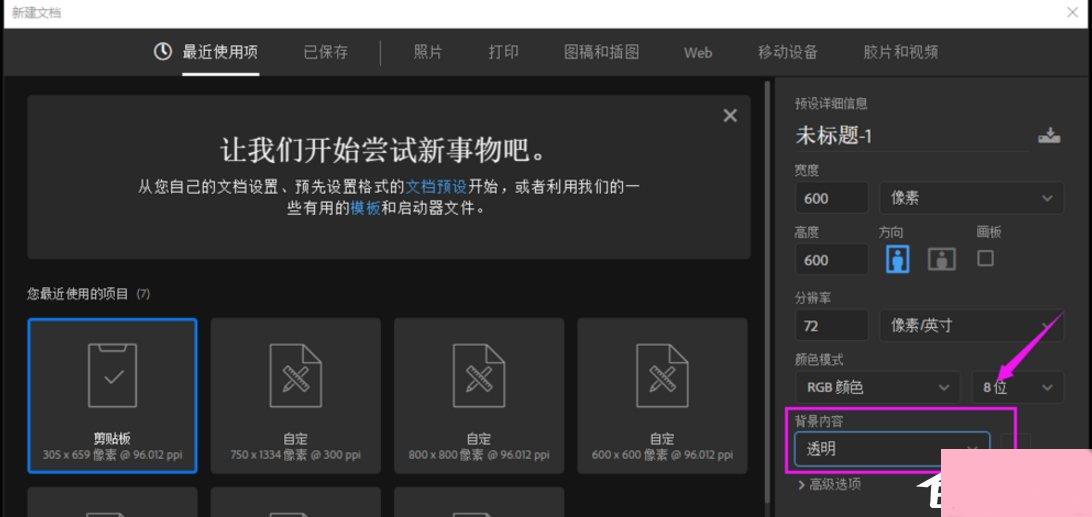Expand the 高级选项 advanced options

[x=829, y=484]
